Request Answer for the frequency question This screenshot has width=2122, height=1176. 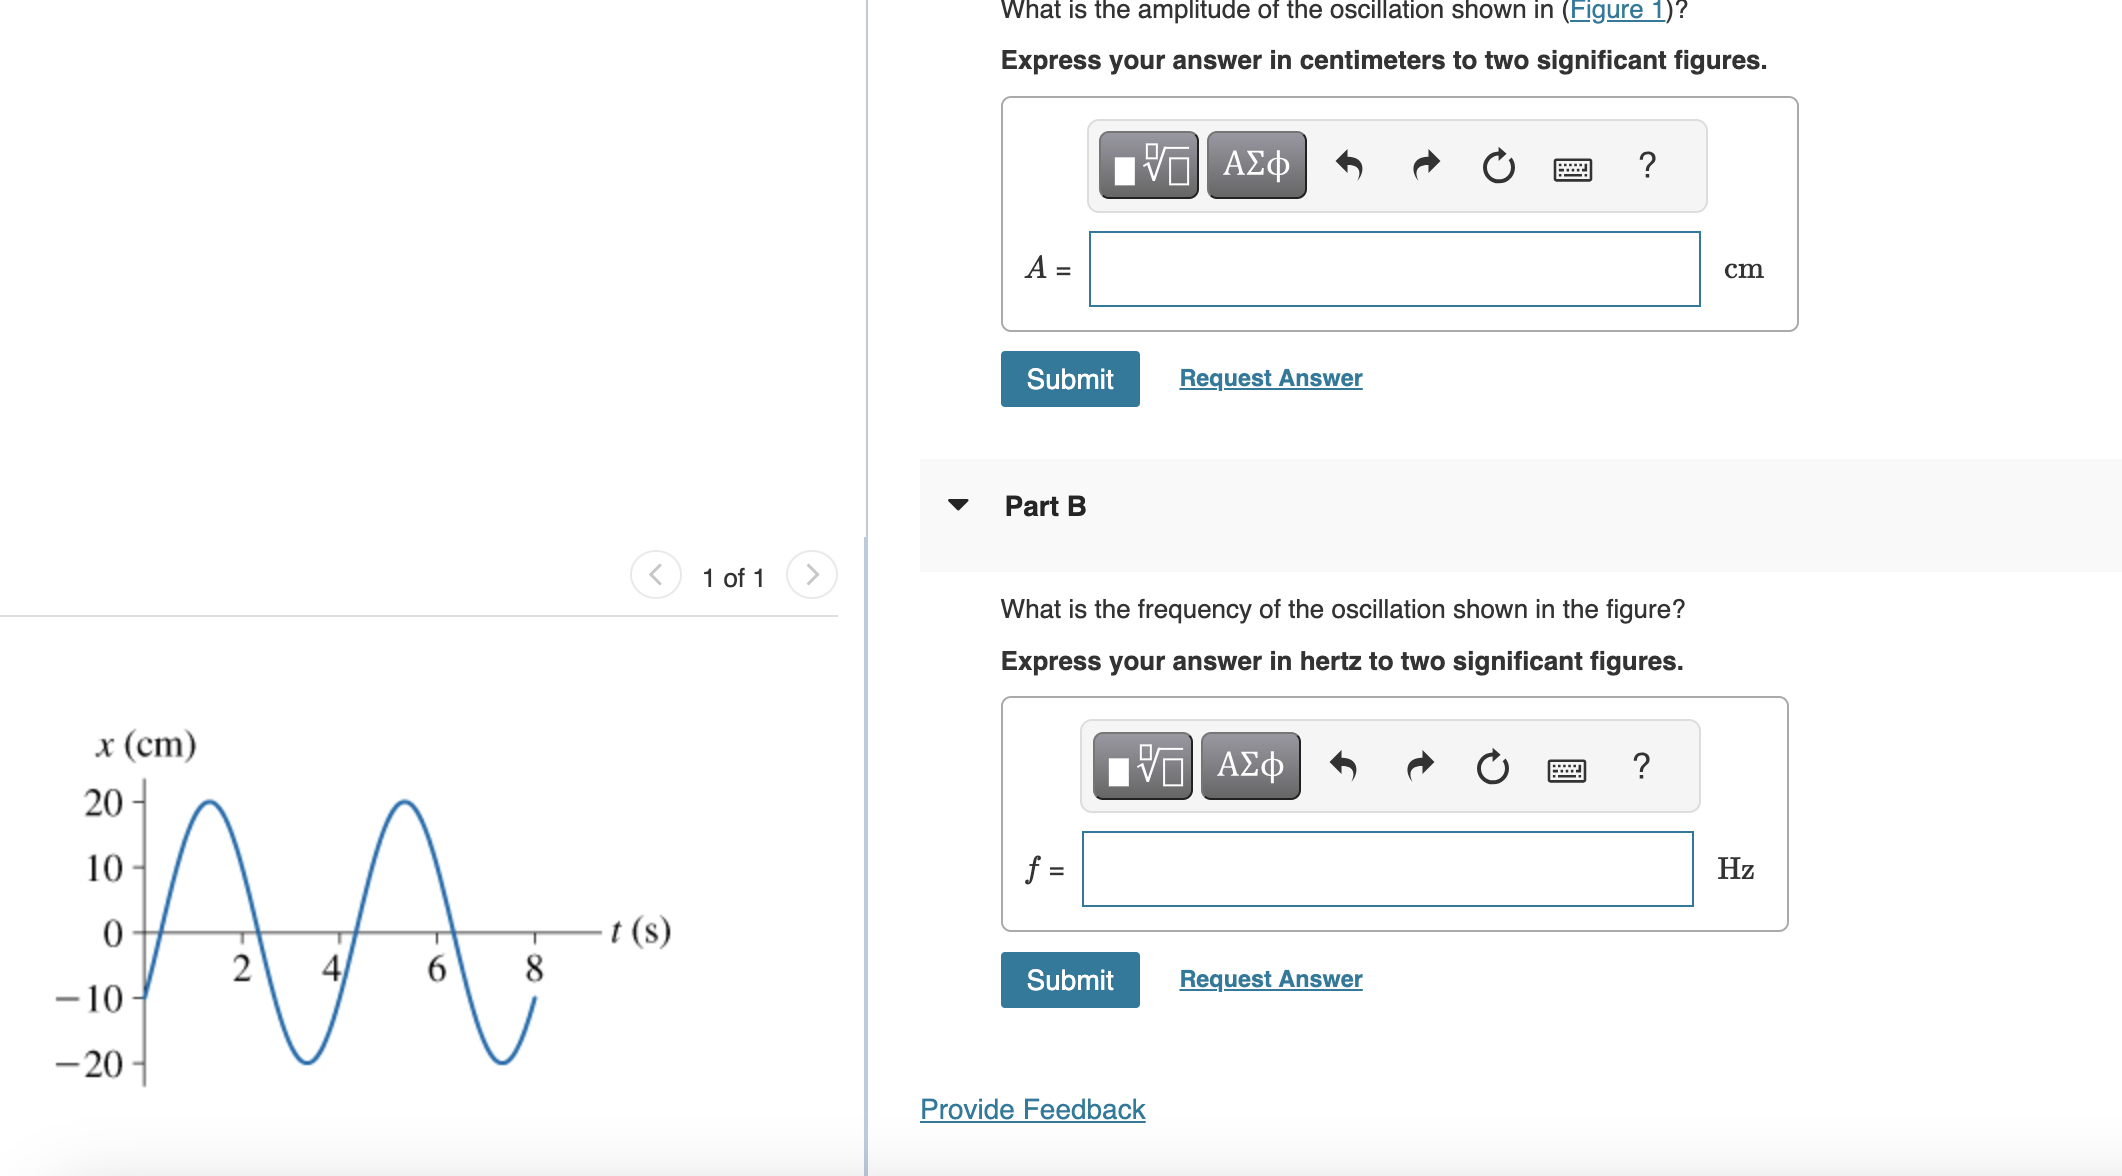[x=1270, y=978]
